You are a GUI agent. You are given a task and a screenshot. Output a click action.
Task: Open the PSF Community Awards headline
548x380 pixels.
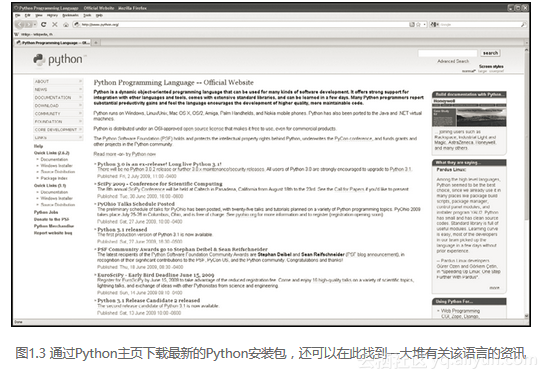click(x=182, y=250)
